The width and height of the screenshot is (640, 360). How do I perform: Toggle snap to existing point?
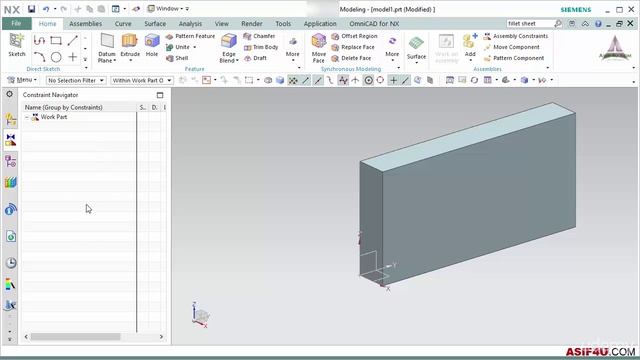[x=393, y=80]
